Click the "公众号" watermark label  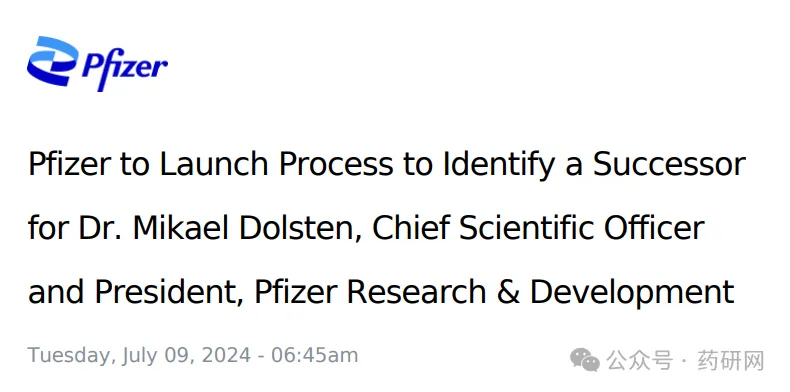pyautogui.click(x=640, y=361)
